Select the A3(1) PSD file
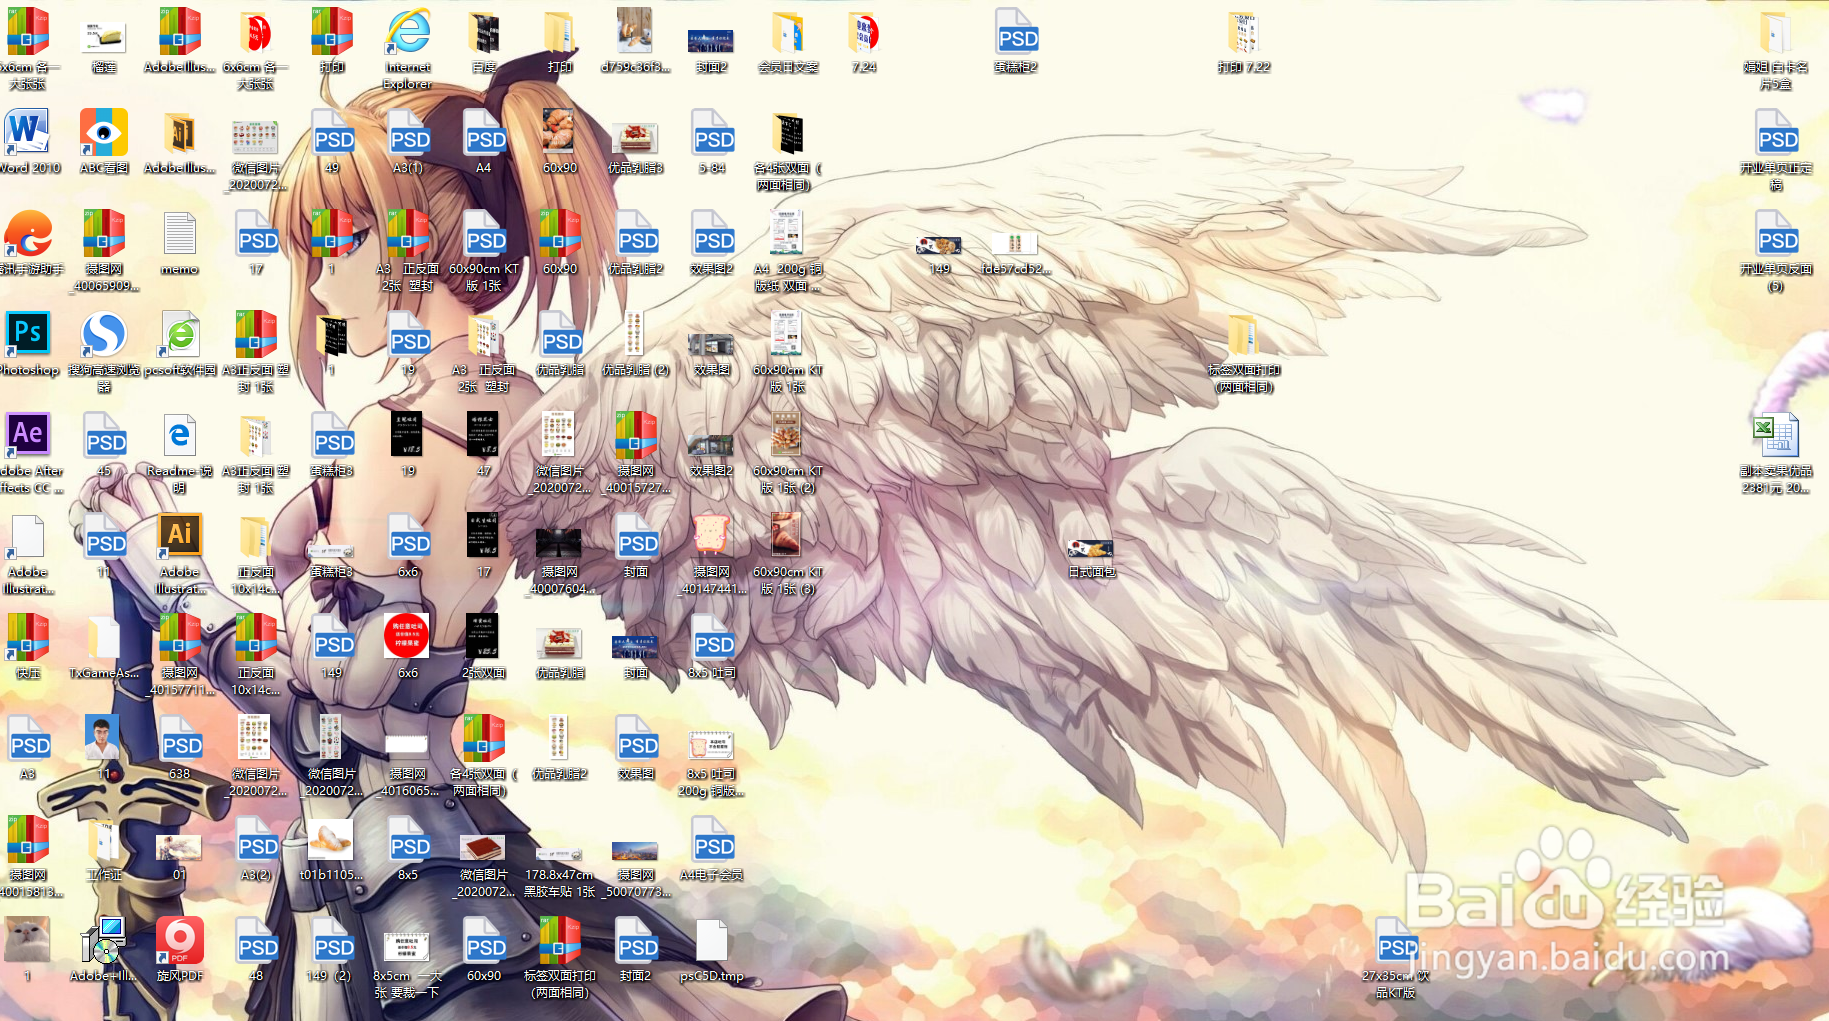 click(x=408, y=142)
